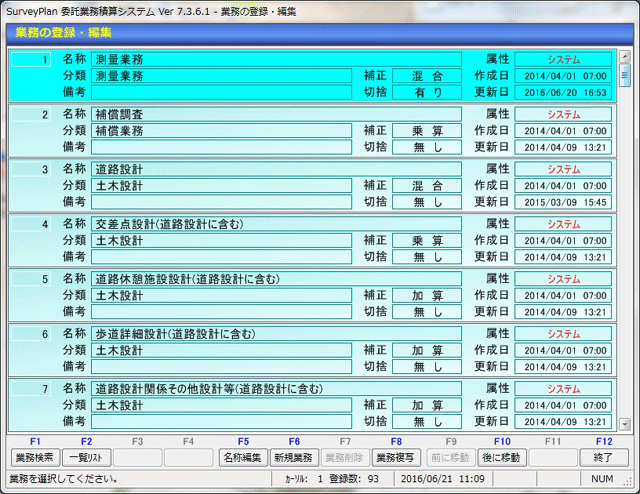Click row number 6 cell
Screen dimensions: 640x494
point(31,334)
